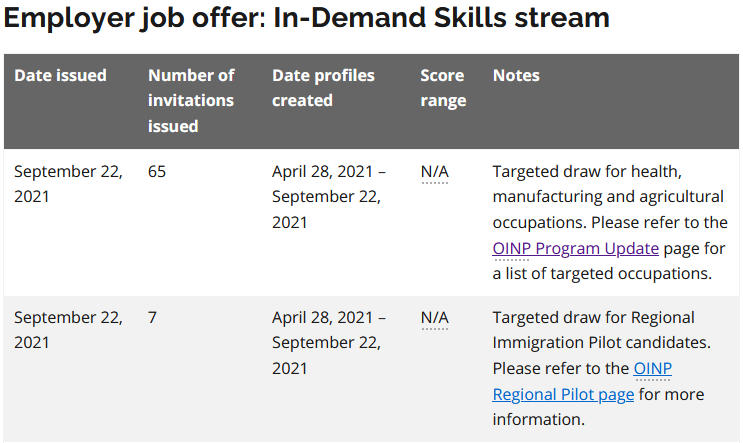Select the 7 invitations cell
This screenshot has height=443, width=743.
(152, 317)
